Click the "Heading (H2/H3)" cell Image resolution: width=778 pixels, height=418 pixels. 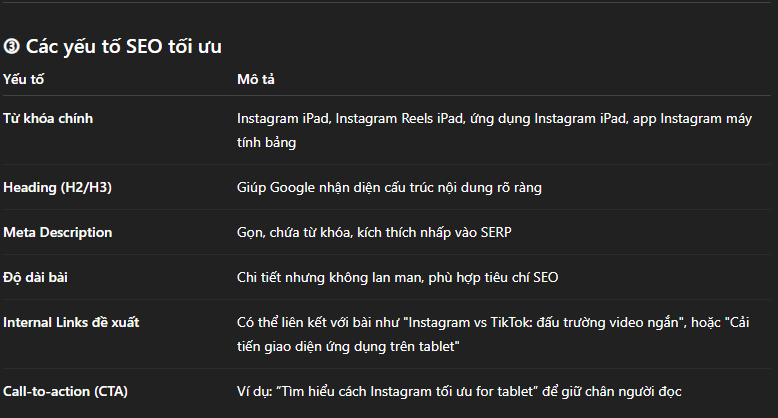[x=58, y=188]
